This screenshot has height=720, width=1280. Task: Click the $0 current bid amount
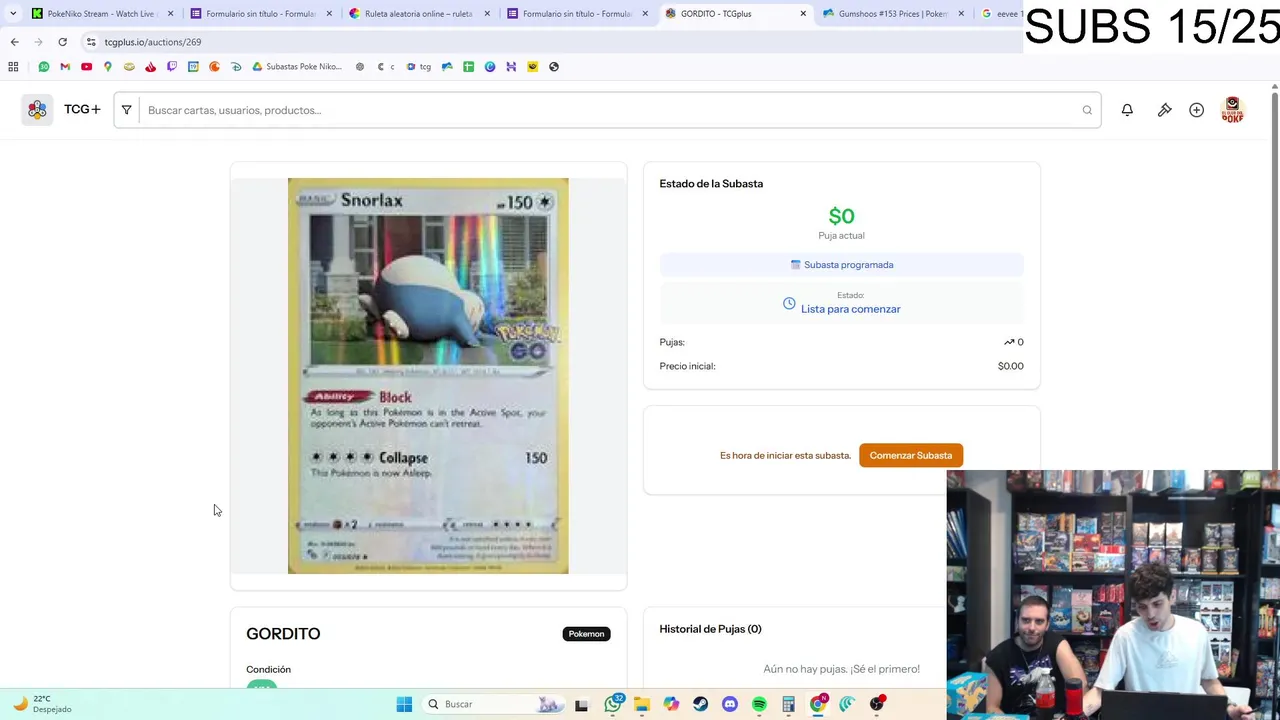coord(841,216)
